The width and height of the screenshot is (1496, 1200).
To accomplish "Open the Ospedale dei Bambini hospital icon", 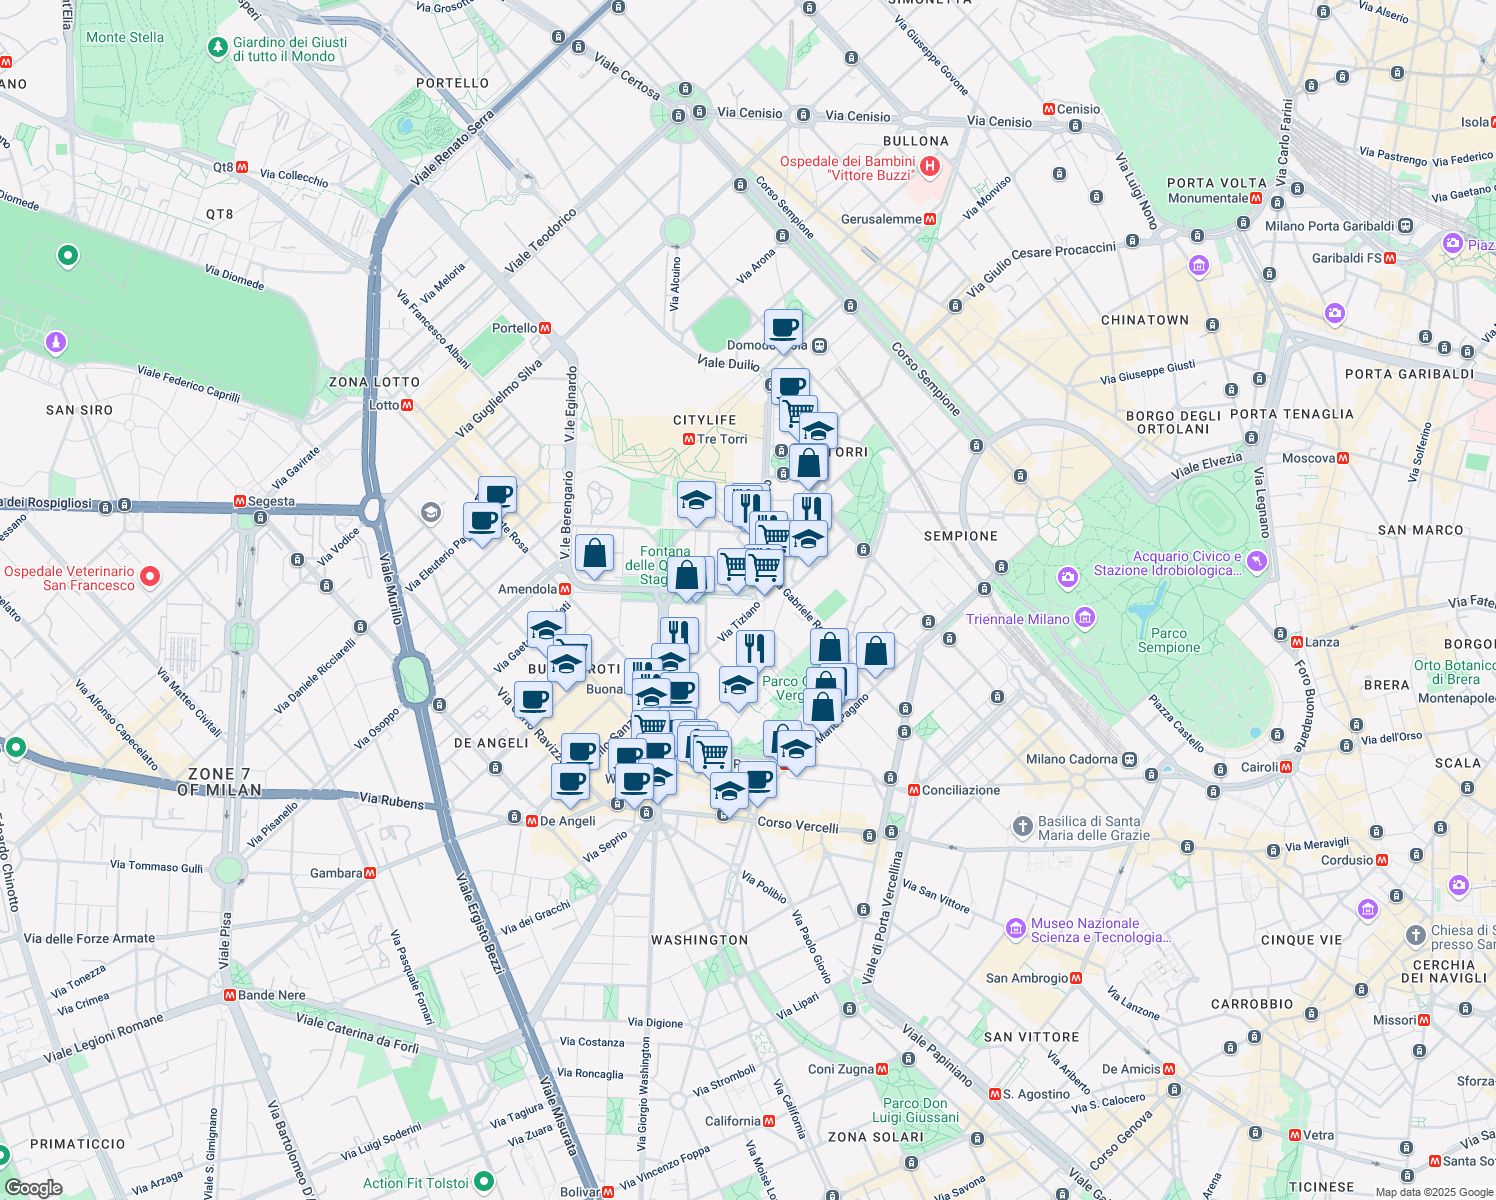I will tap(930, 167).
